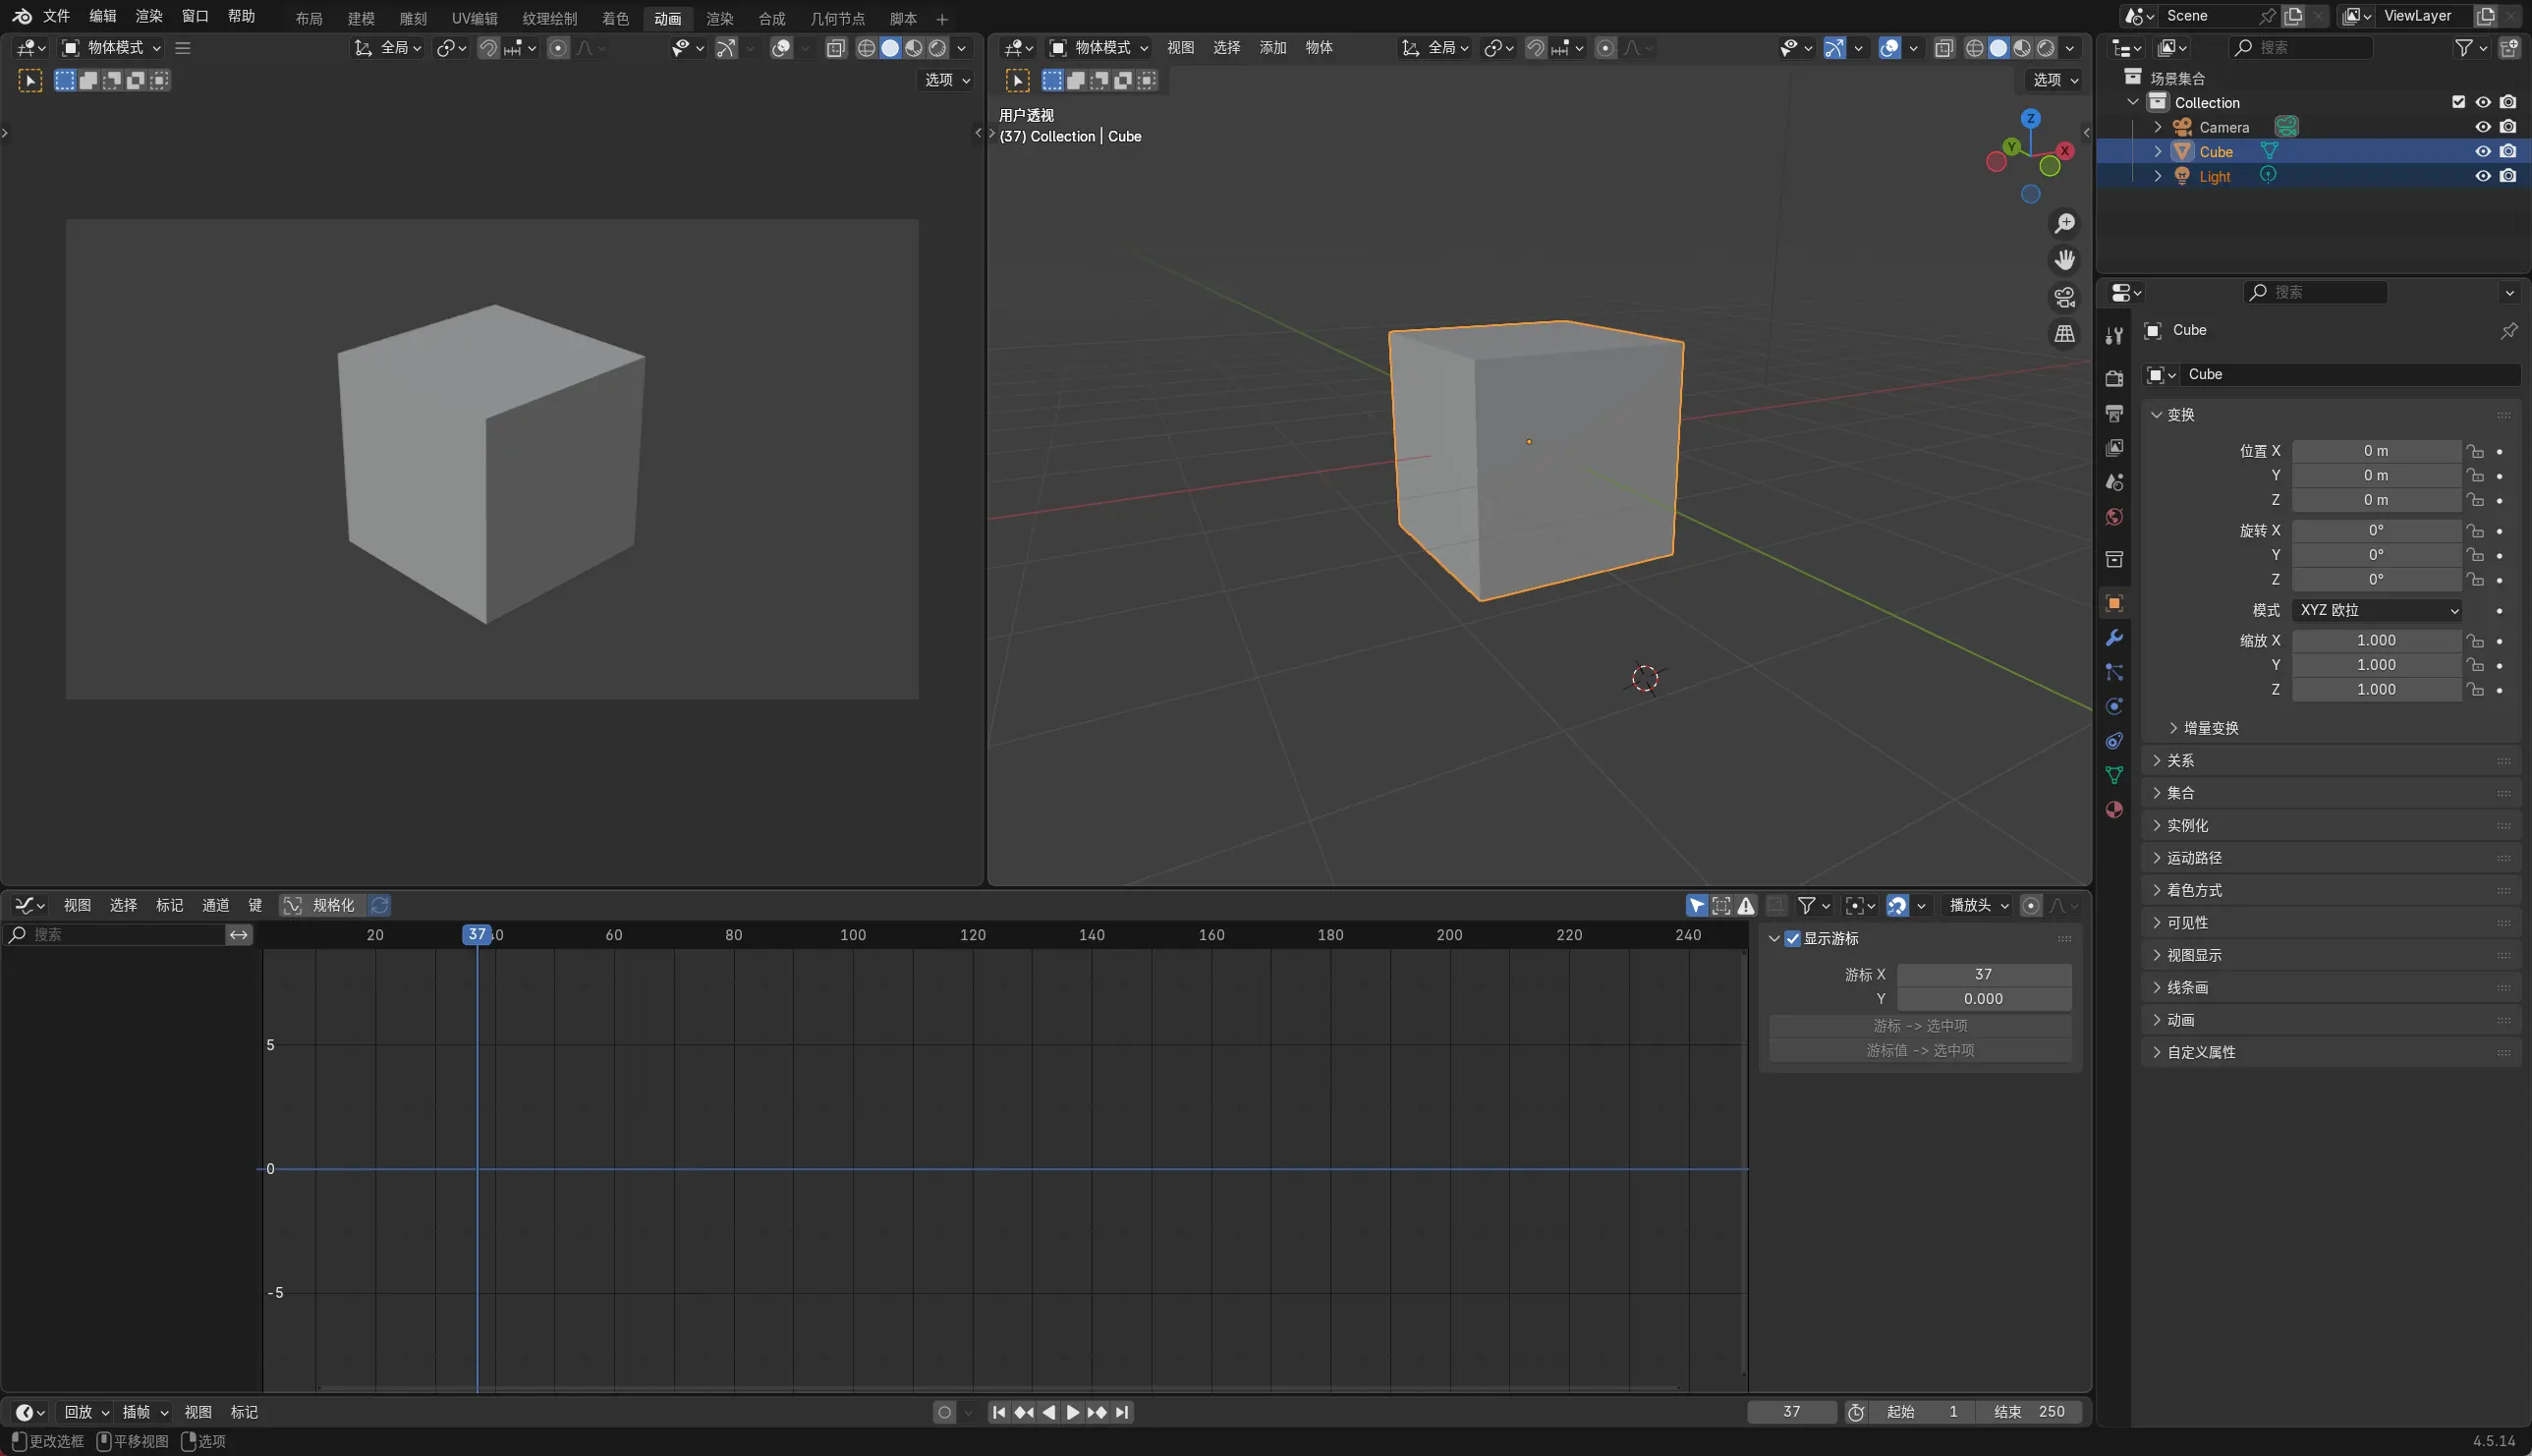The width and height of the screenshot is (2532, 1456).
Task: Switch to orthographic with the grid gizmo
Action: [x=2064, y=334]
